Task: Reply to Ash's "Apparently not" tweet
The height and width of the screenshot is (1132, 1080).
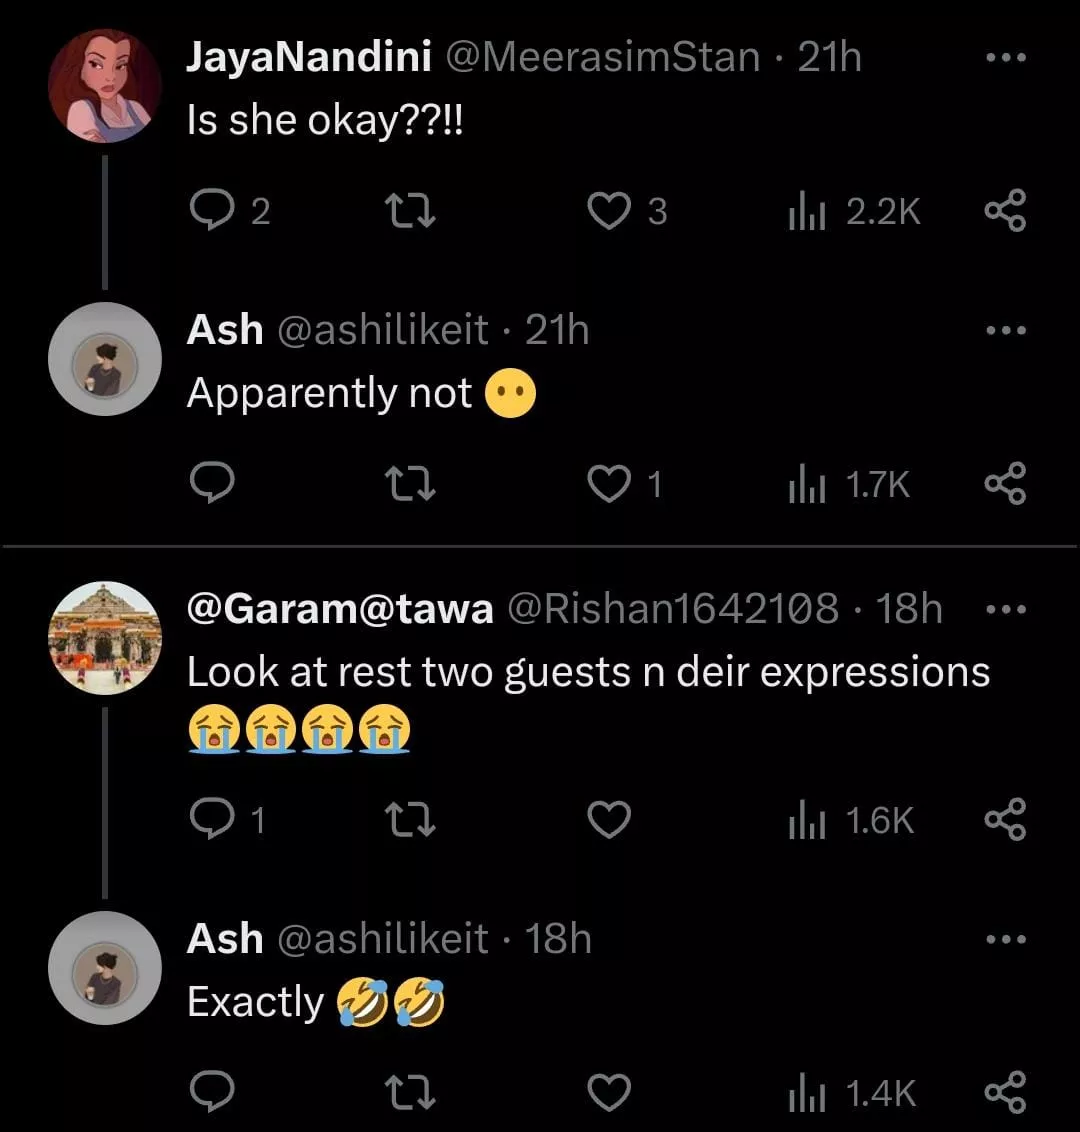Action: tap(211, 484)
